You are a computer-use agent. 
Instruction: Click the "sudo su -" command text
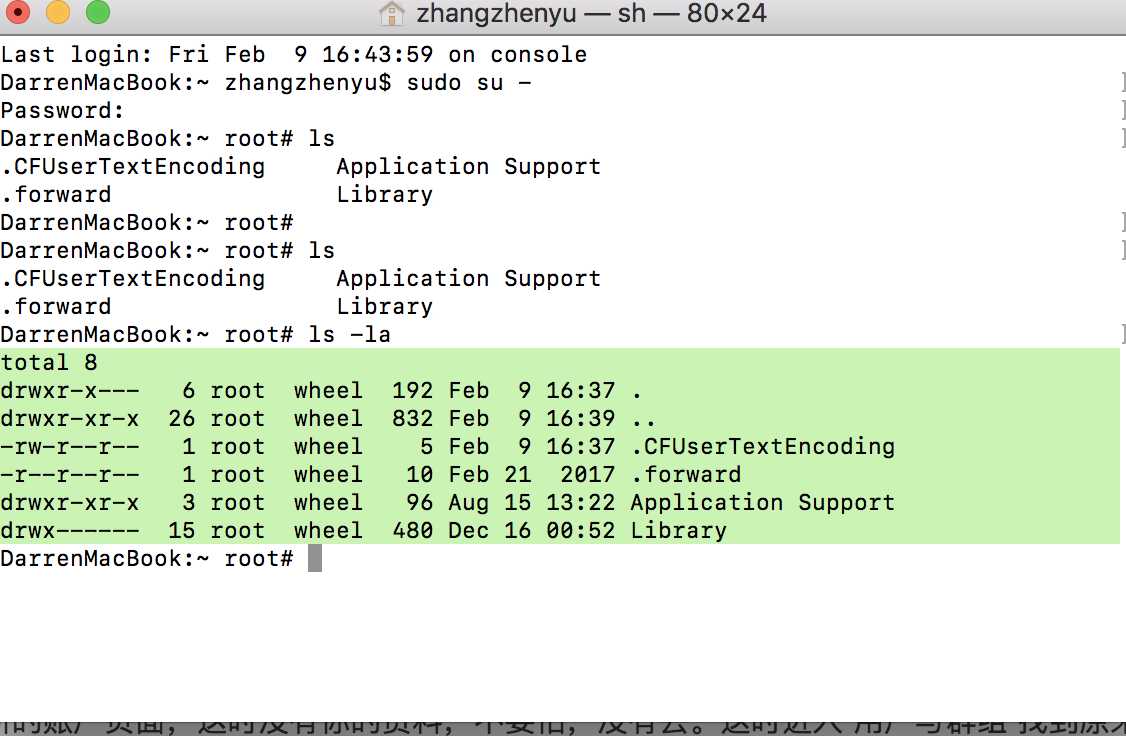click(468, 82)
